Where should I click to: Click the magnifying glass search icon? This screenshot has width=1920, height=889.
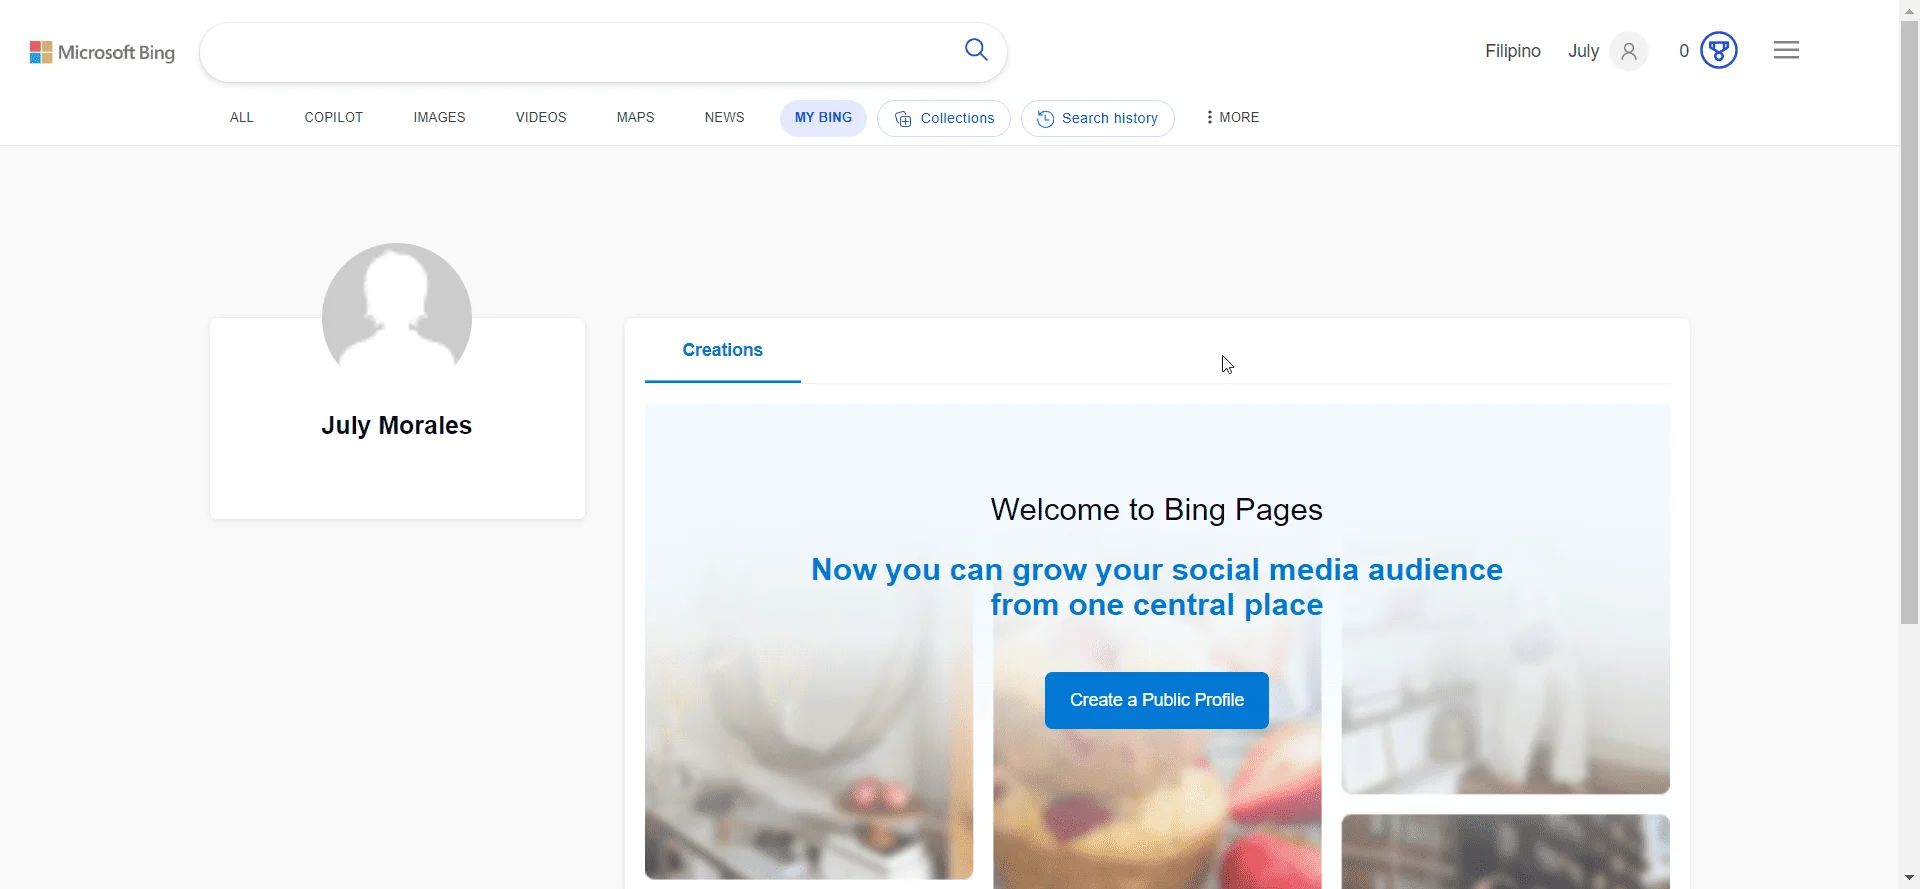pyautogui.click(x=976, y=50)
